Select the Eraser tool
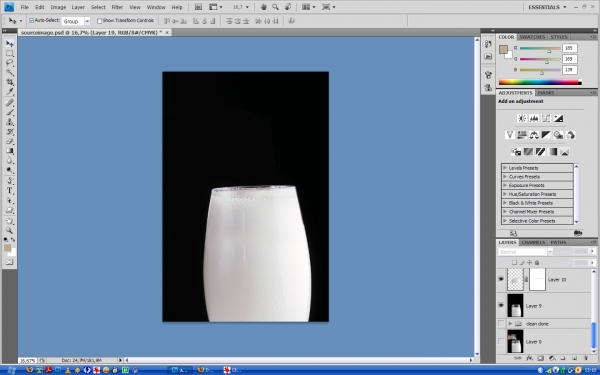The height and width of the screenshot is (375, 600). tap(10, 141)
